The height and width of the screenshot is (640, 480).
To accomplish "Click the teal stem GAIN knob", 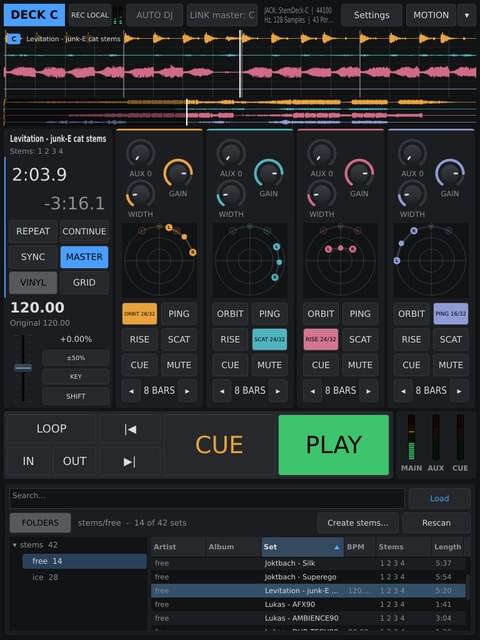I will point(269,173).
